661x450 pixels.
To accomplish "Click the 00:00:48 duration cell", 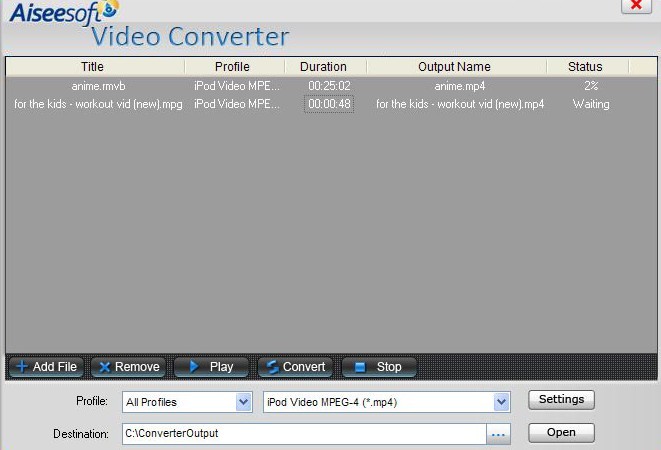I will [x=329, y=104].
